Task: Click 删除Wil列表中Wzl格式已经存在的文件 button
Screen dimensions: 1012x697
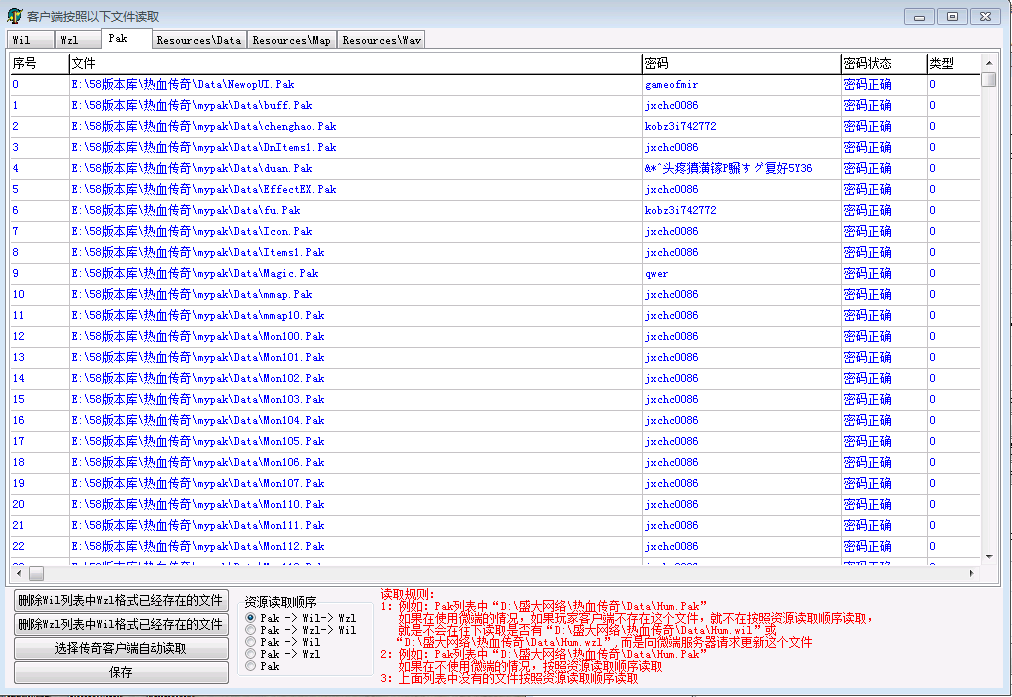Action: [121, 601]
